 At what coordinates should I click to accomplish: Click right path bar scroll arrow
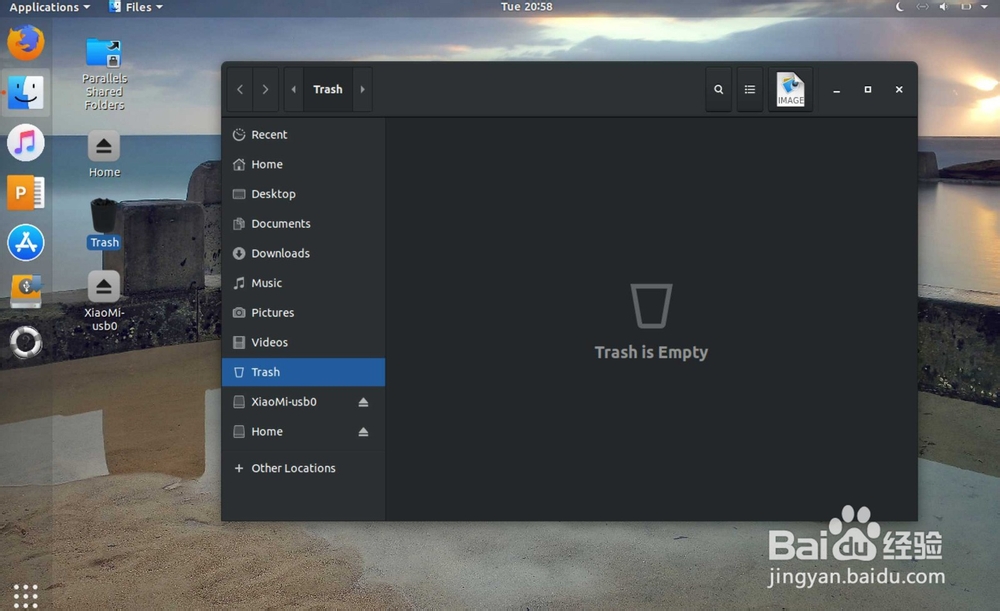362,89
